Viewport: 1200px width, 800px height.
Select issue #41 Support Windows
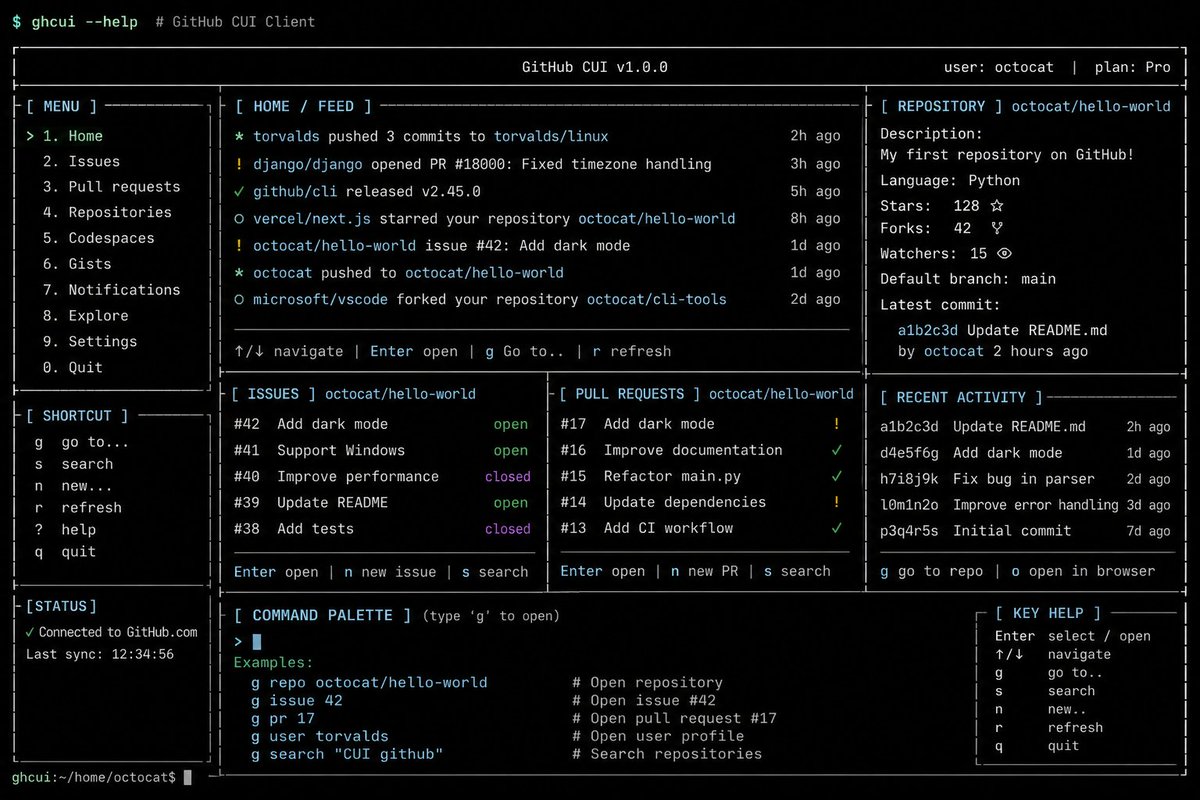(382, 450)
